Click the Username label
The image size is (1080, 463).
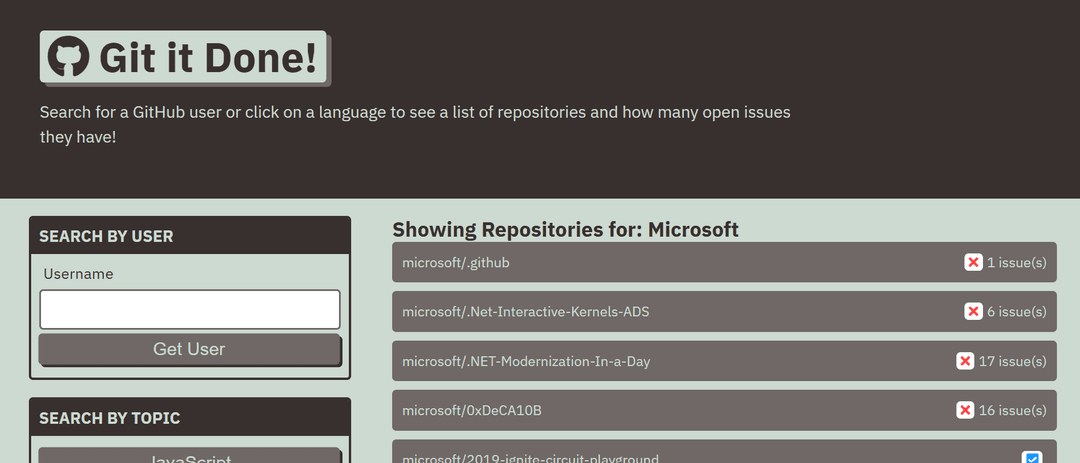click(79, 274)
